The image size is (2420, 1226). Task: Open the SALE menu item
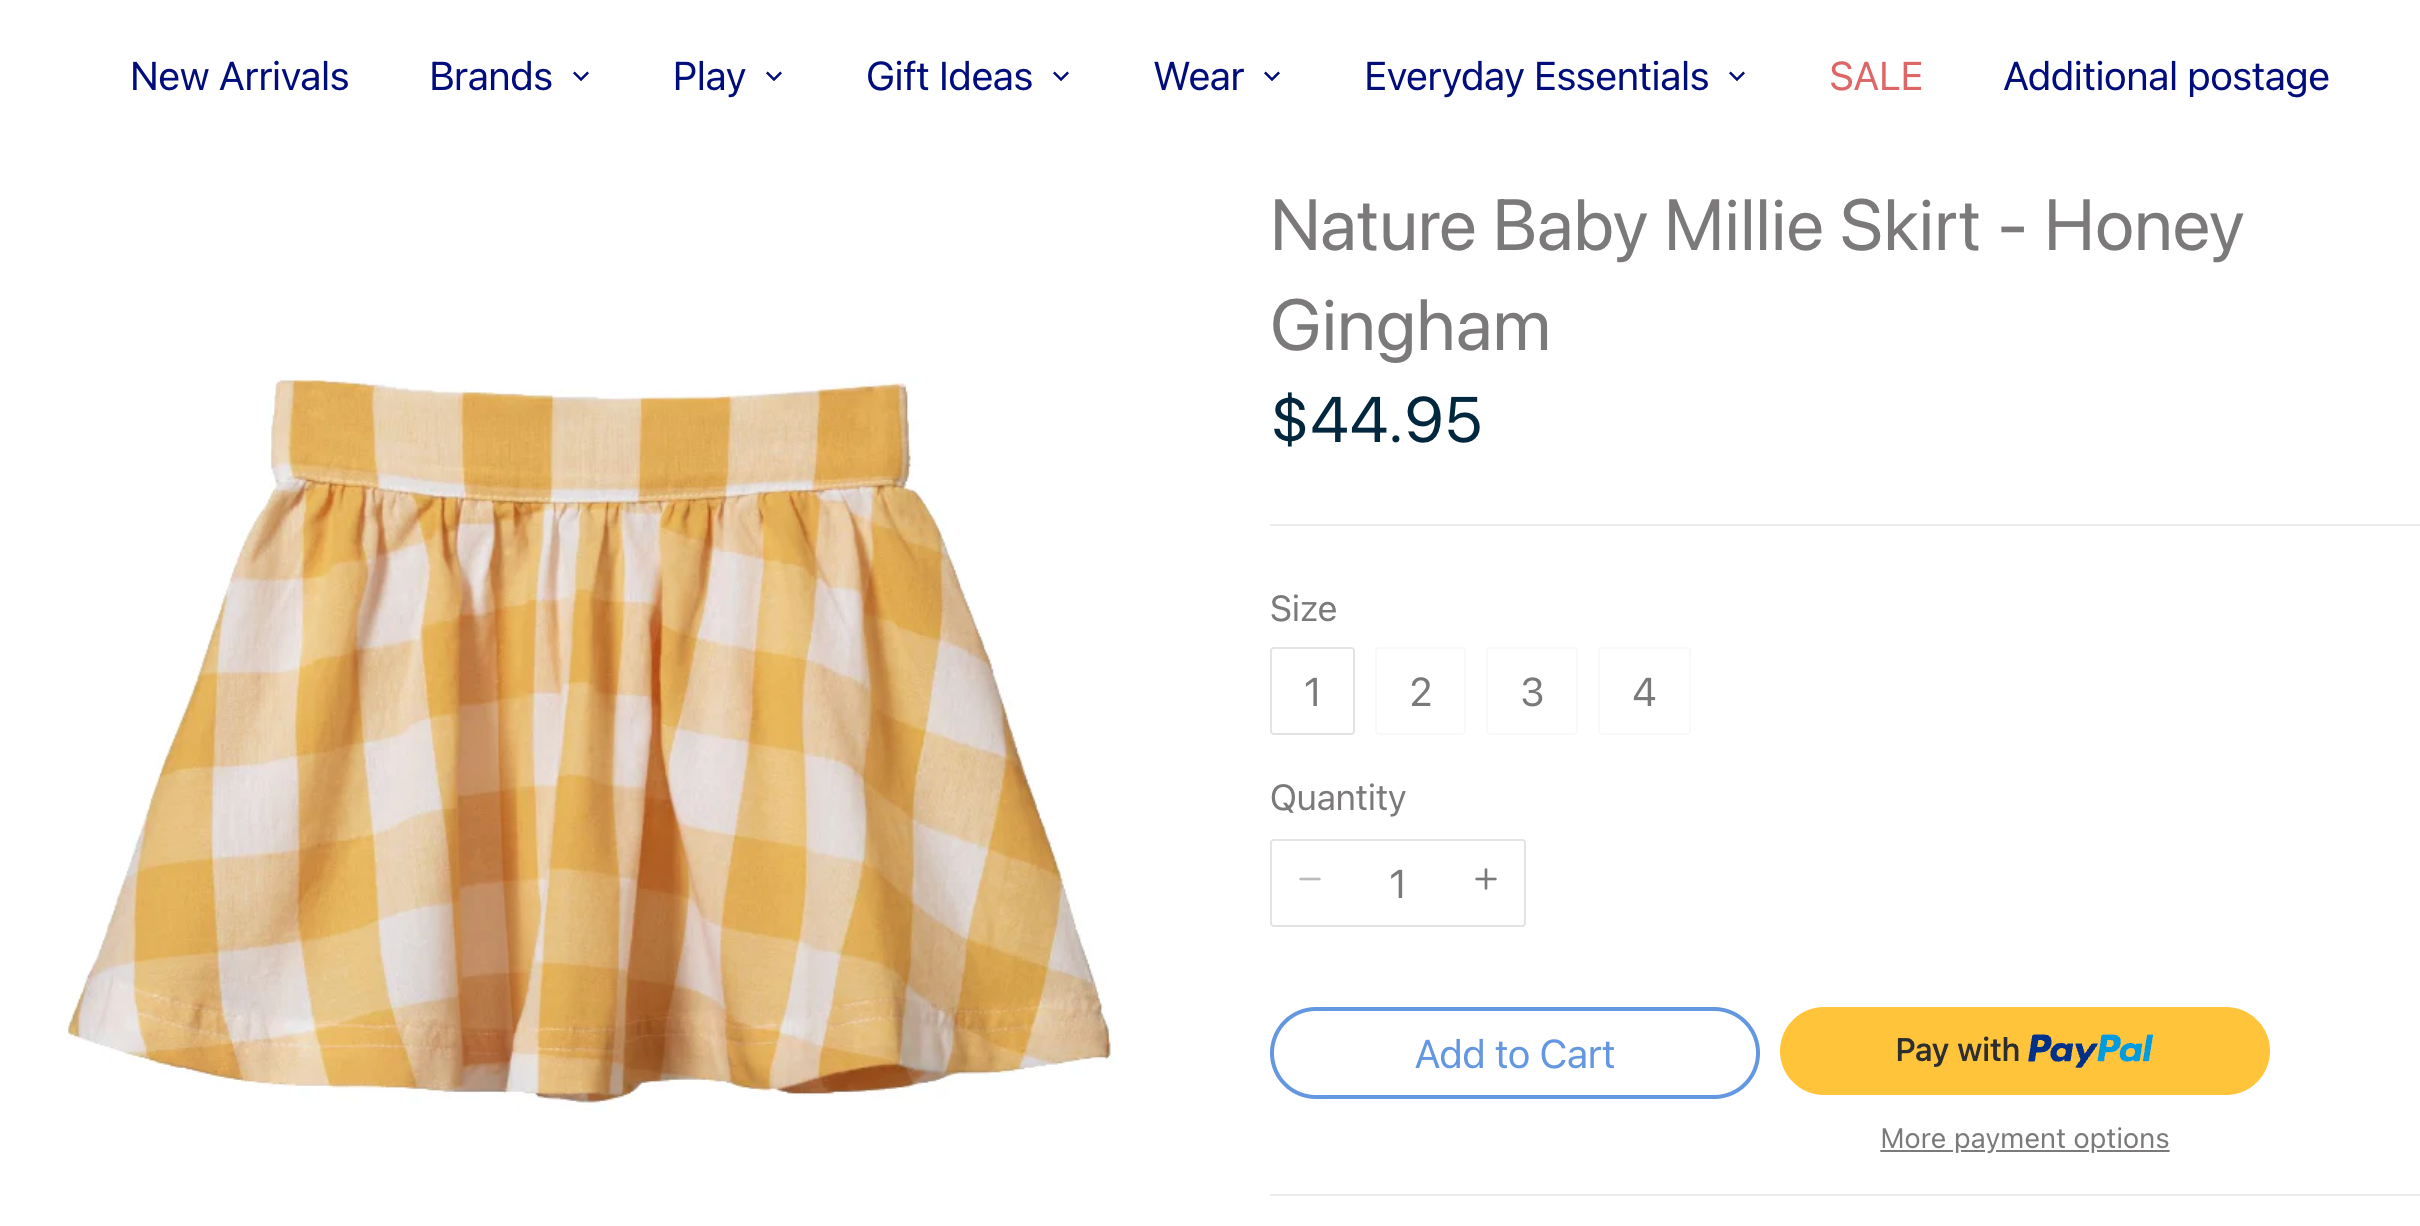[1875, 77]
